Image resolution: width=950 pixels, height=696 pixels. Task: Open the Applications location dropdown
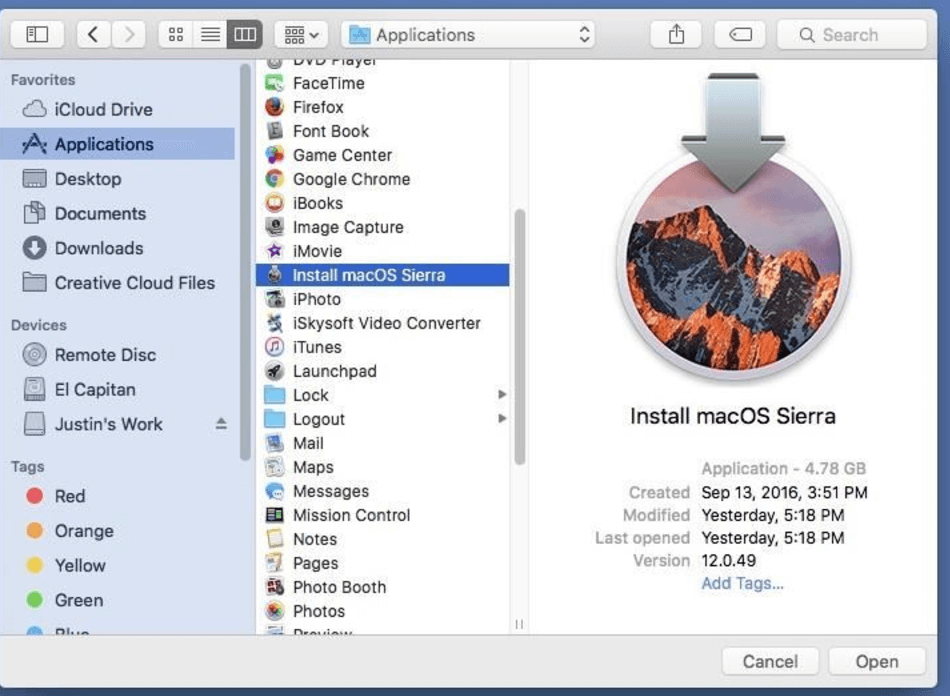(468, 33)
